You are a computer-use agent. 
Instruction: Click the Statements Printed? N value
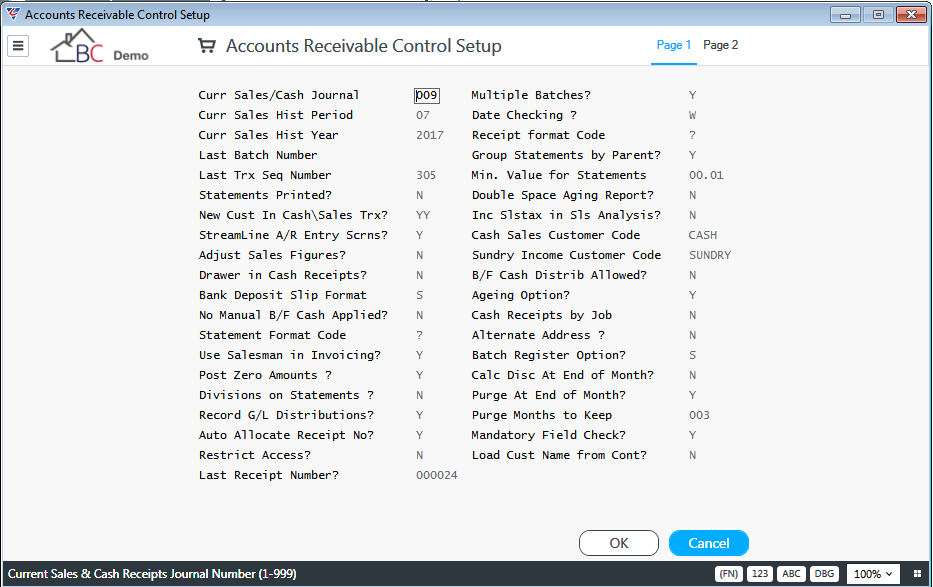pos(419,195)
